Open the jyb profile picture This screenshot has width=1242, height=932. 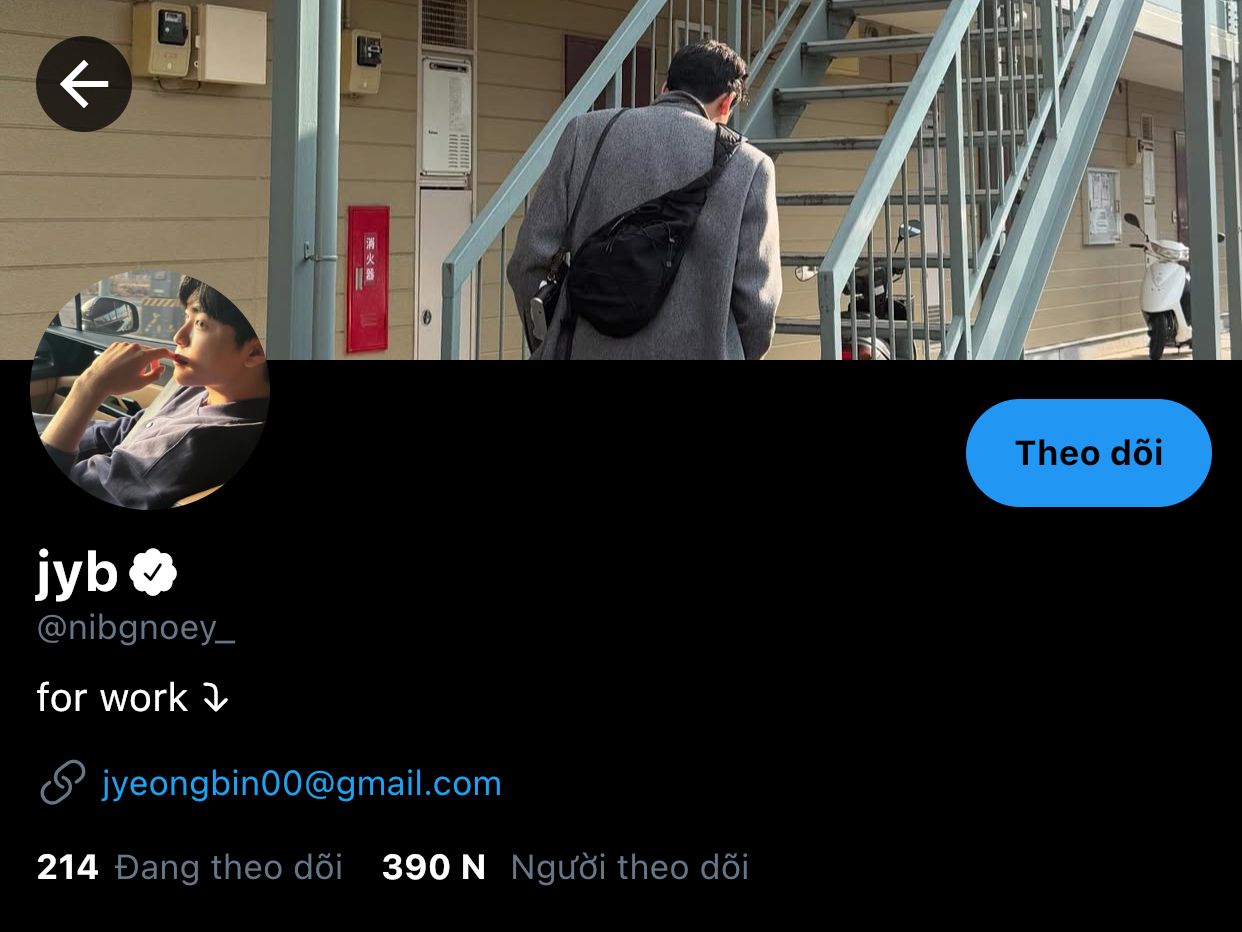tap(150, 390)
